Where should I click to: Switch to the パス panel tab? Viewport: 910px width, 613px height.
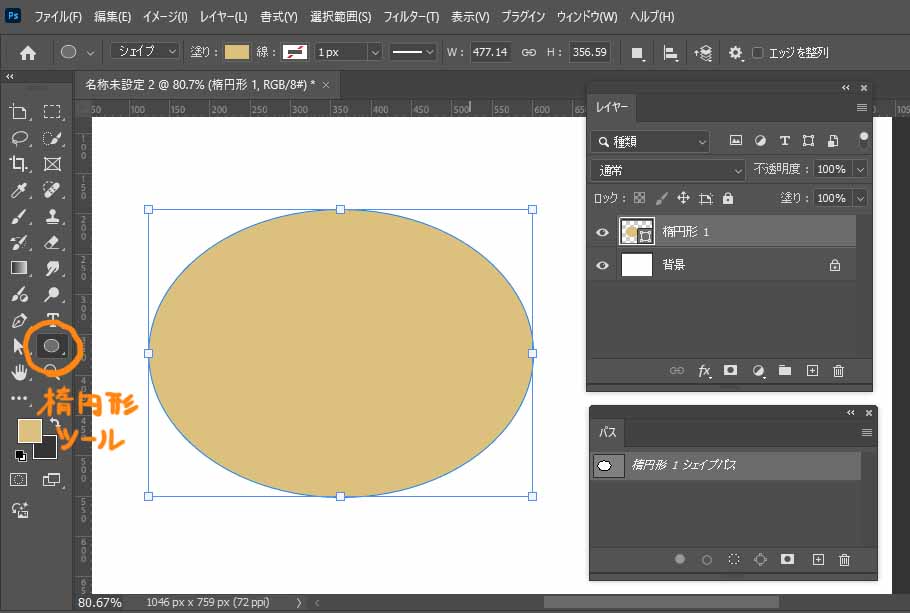tap(608, 433)
